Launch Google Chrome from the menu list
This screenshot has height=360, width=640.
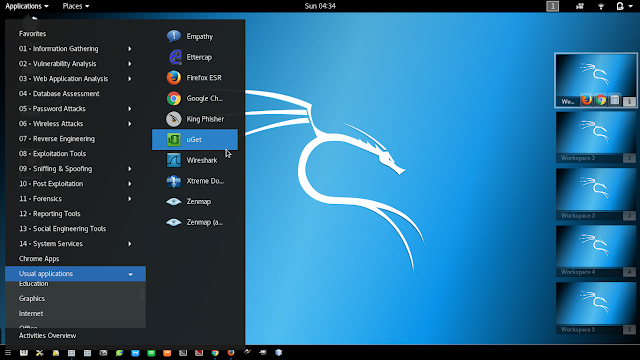[195, 98]
